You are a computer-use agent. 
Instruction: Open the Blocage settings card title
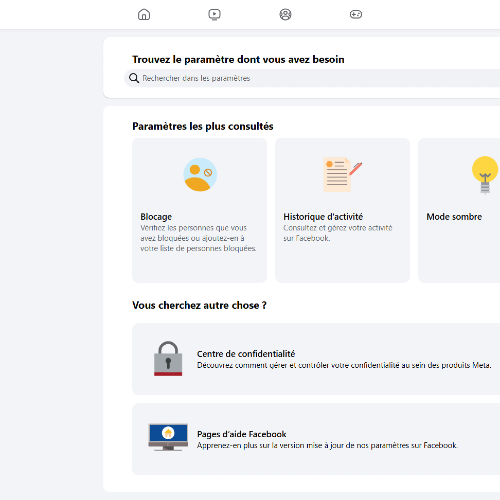(x=156, y=217)
